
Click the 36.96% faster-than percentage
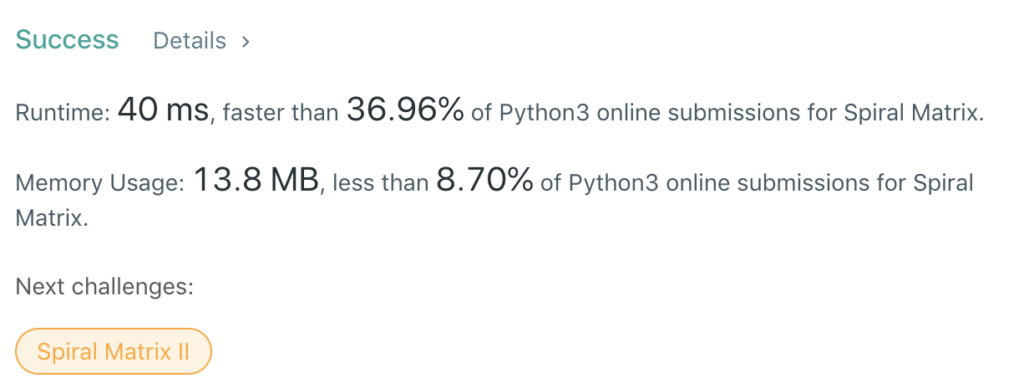[x=405, y=110]
